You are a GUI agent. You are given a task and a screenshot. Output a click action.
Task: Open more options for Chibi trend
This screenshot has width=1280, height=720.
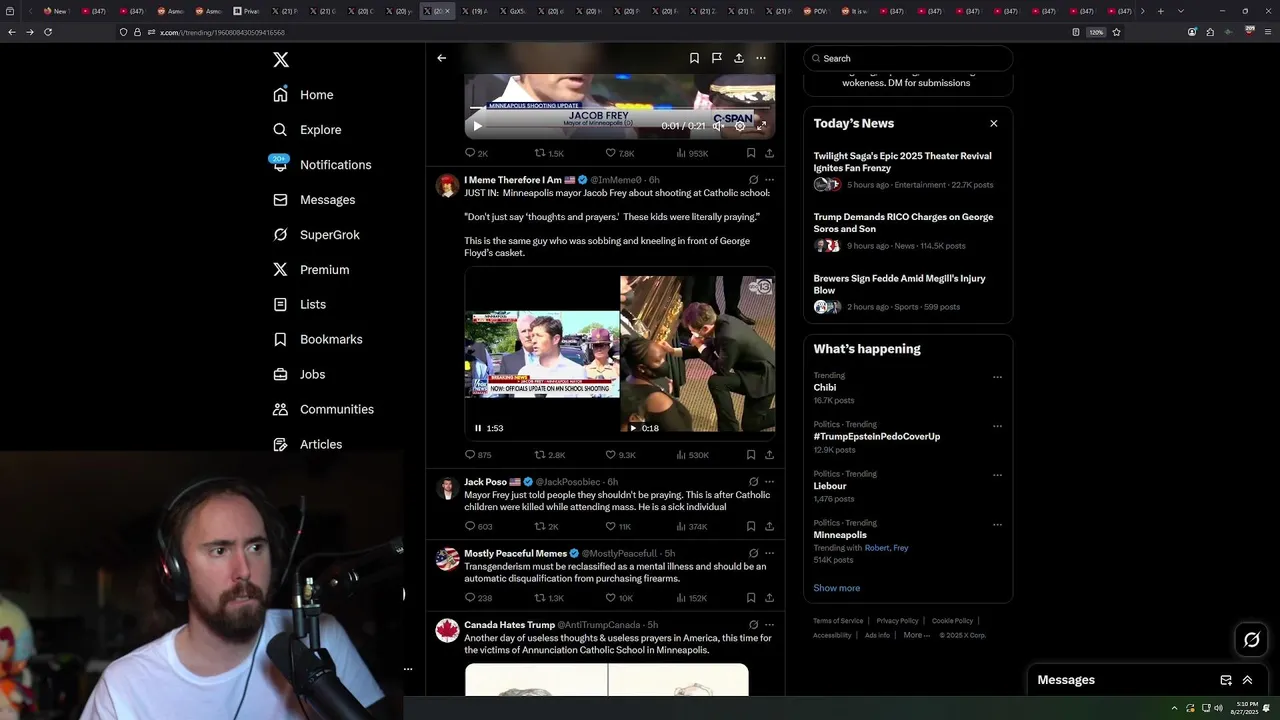[997, 377]
